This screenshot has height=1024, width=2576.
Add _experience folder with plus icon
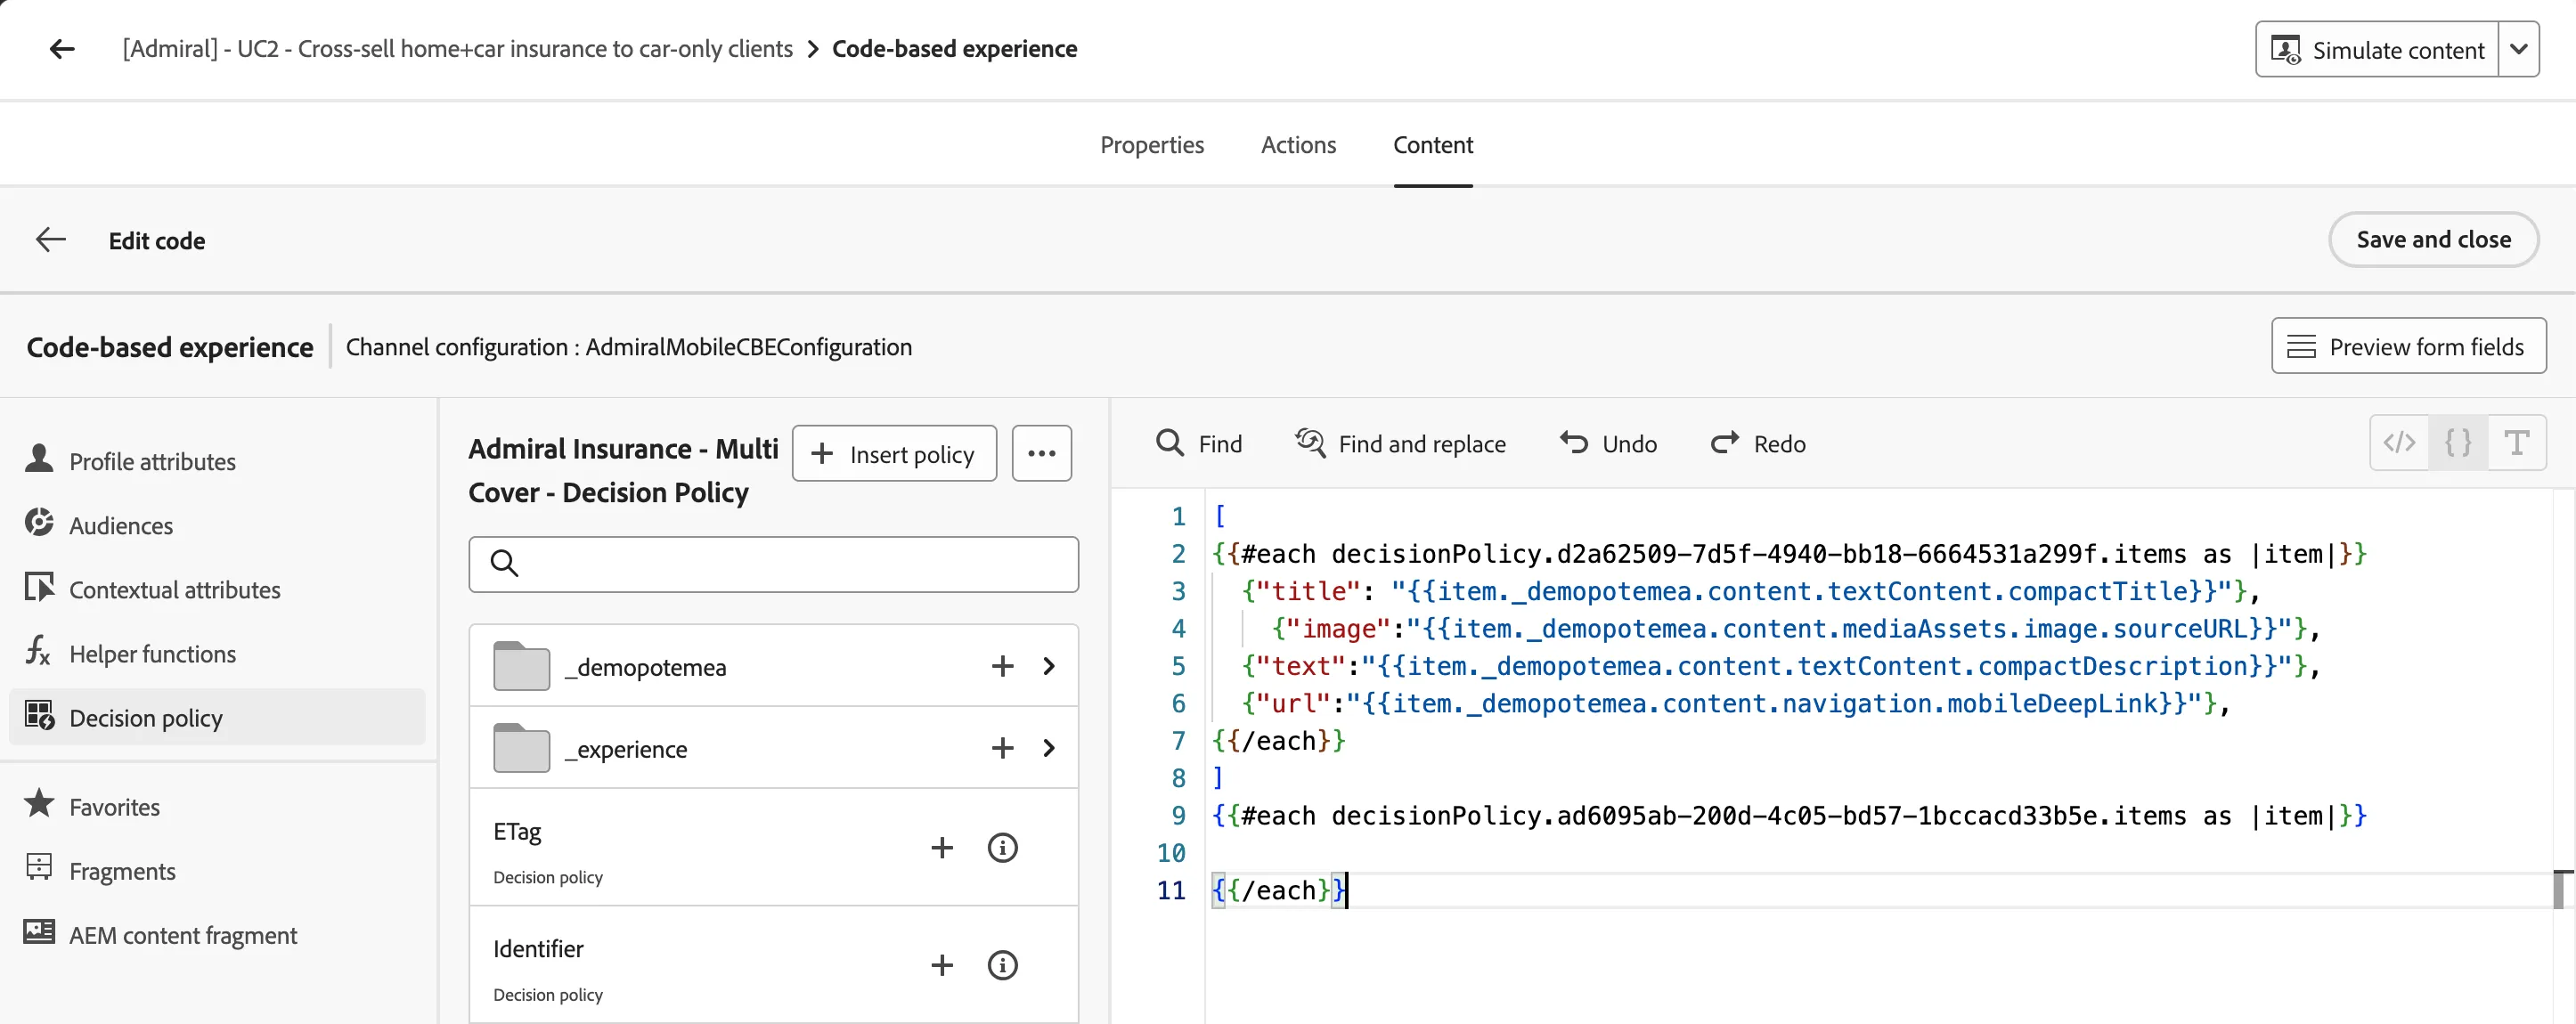1002,748
